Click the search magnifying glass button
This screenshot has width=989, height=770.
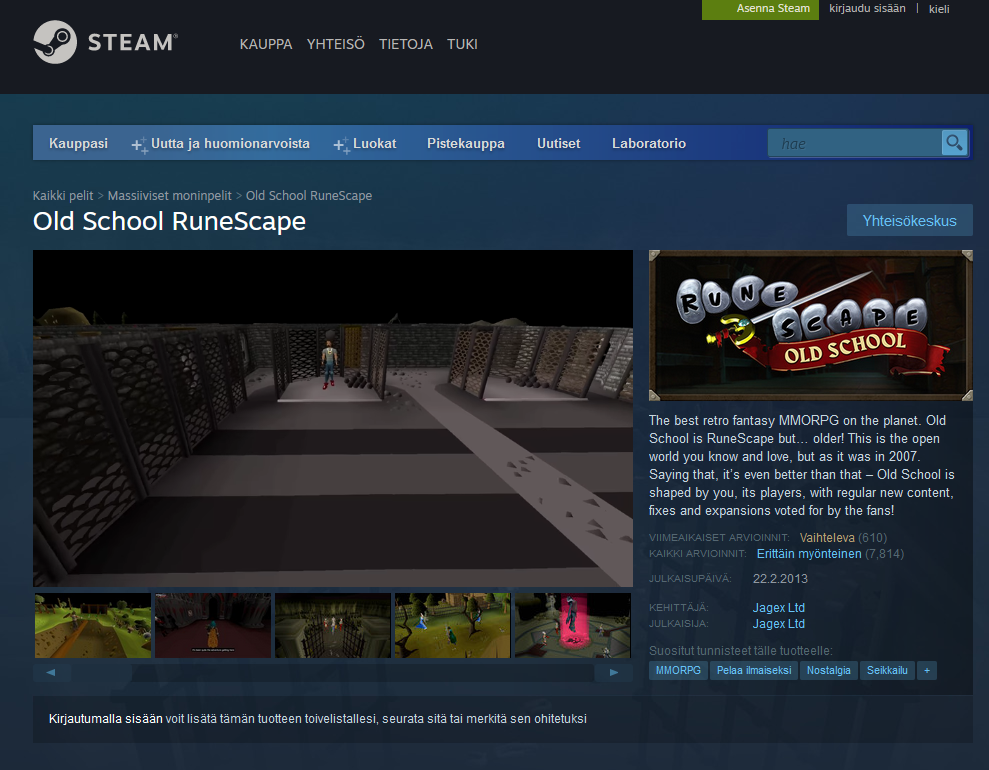[x=954, y=143]
